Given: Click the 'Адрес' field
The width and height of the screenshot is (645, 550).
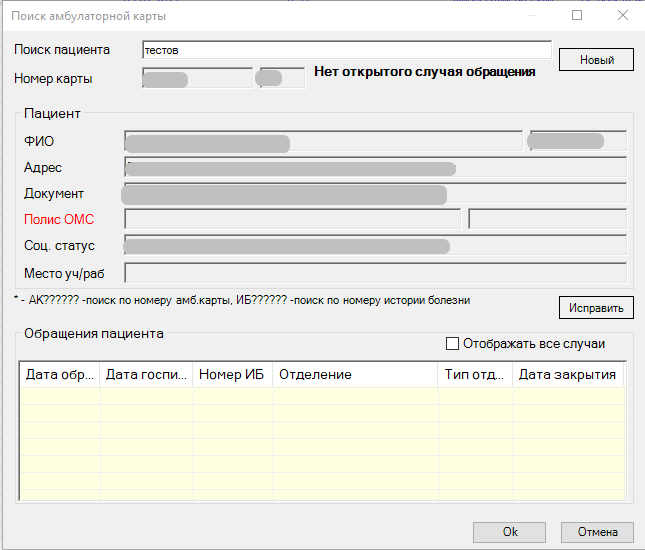Looking at the screenshot, I should click(x=375, y=167).
